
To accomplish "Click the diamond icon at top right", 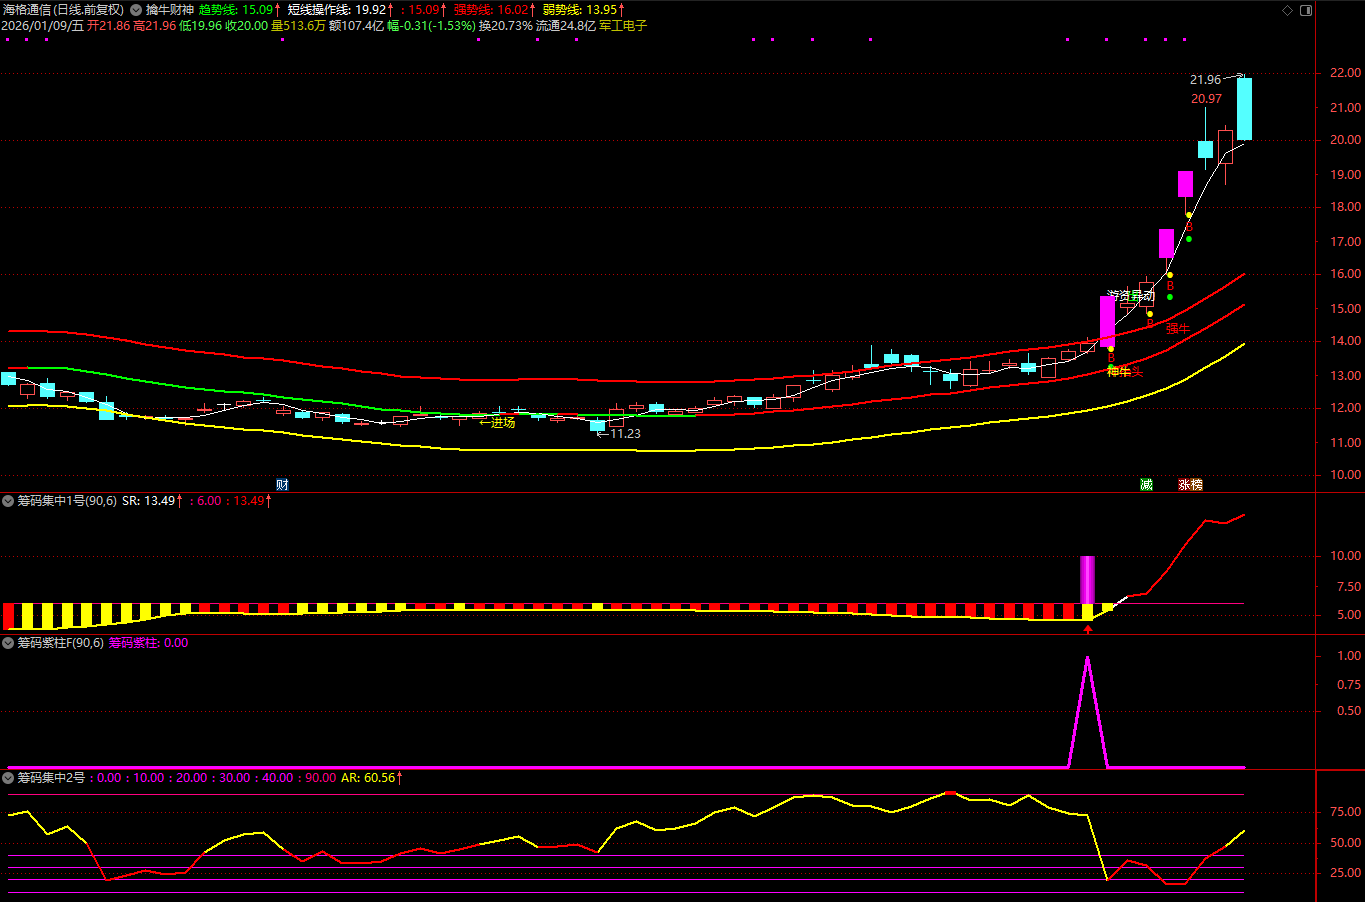I will (x=1288, y=10).
